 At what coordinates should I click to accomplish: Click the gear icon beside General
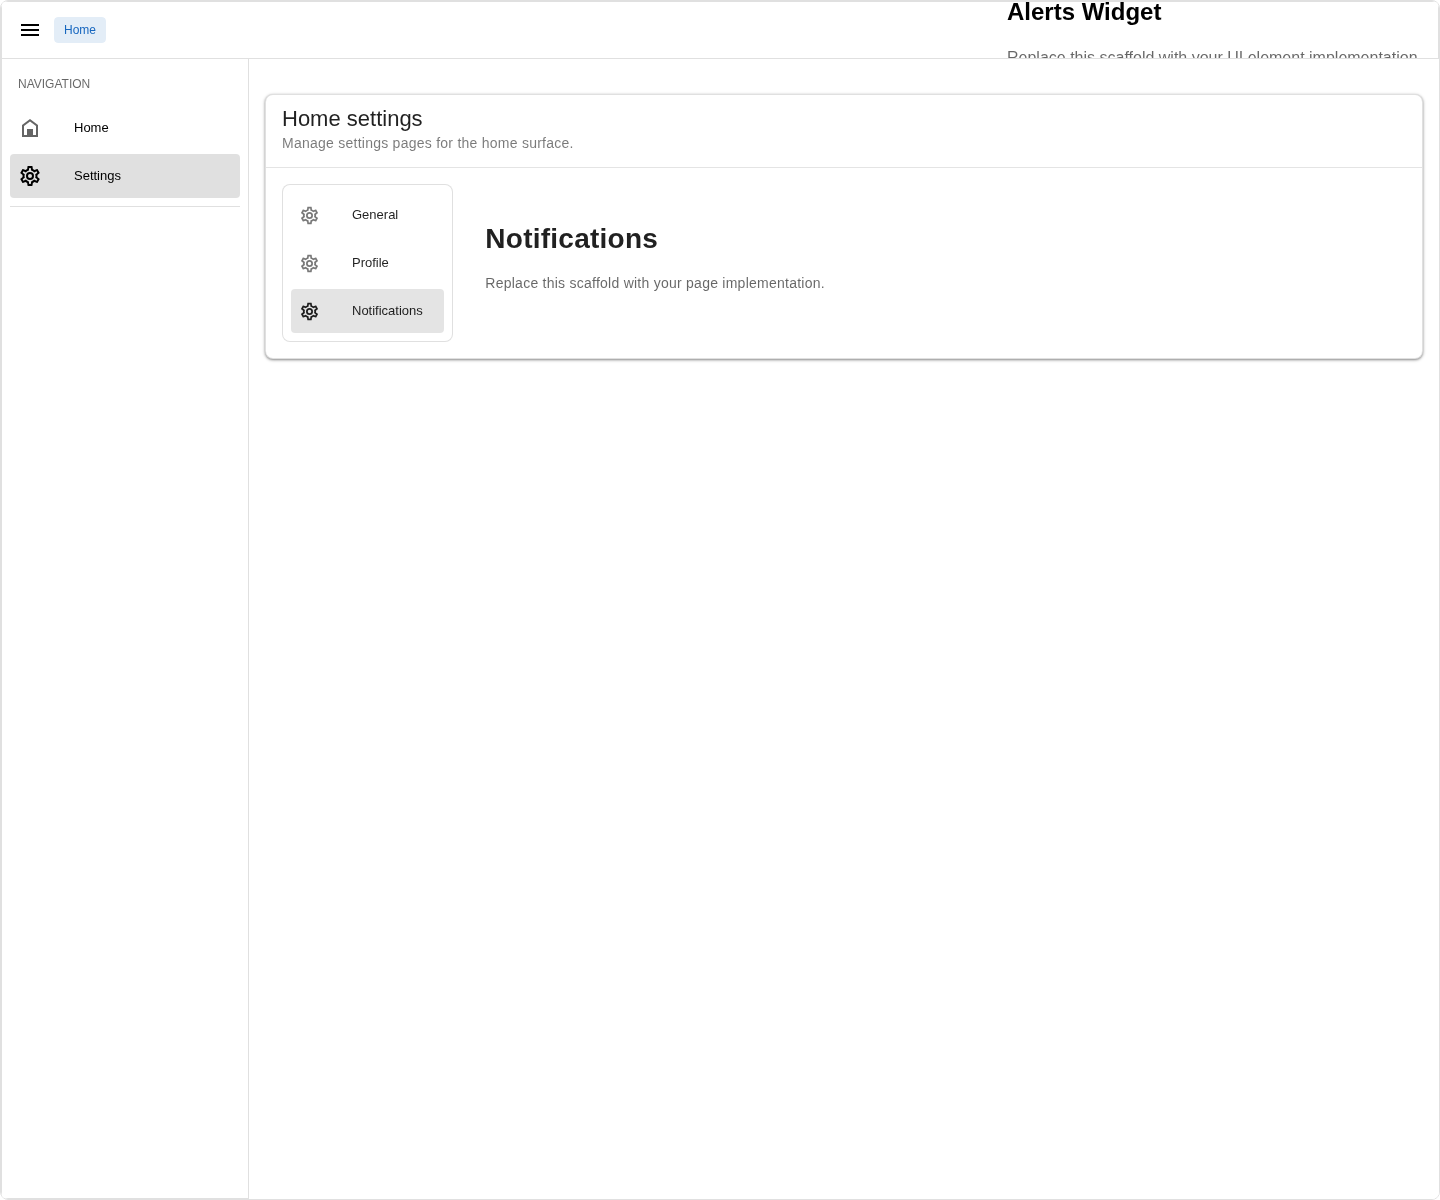pyautogui.click(x=310, y=215)
